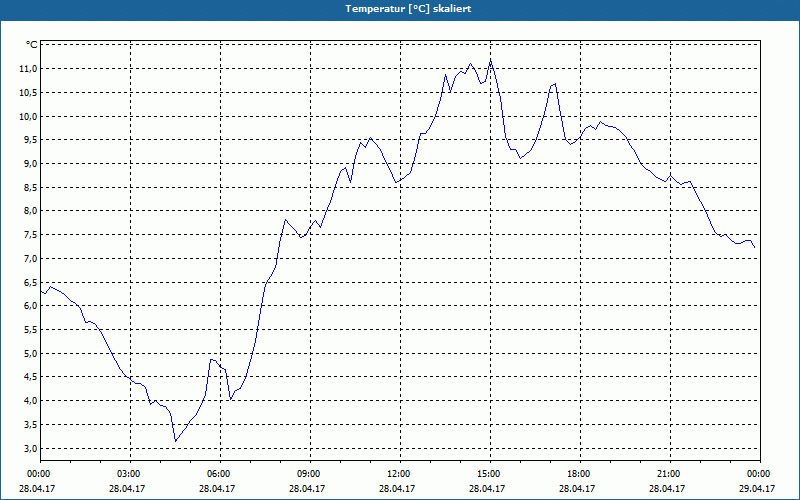The height and width of the screenshot is (500, 800).
Task: Select the 10,0 y-axis value
Action: click(29, 116)
